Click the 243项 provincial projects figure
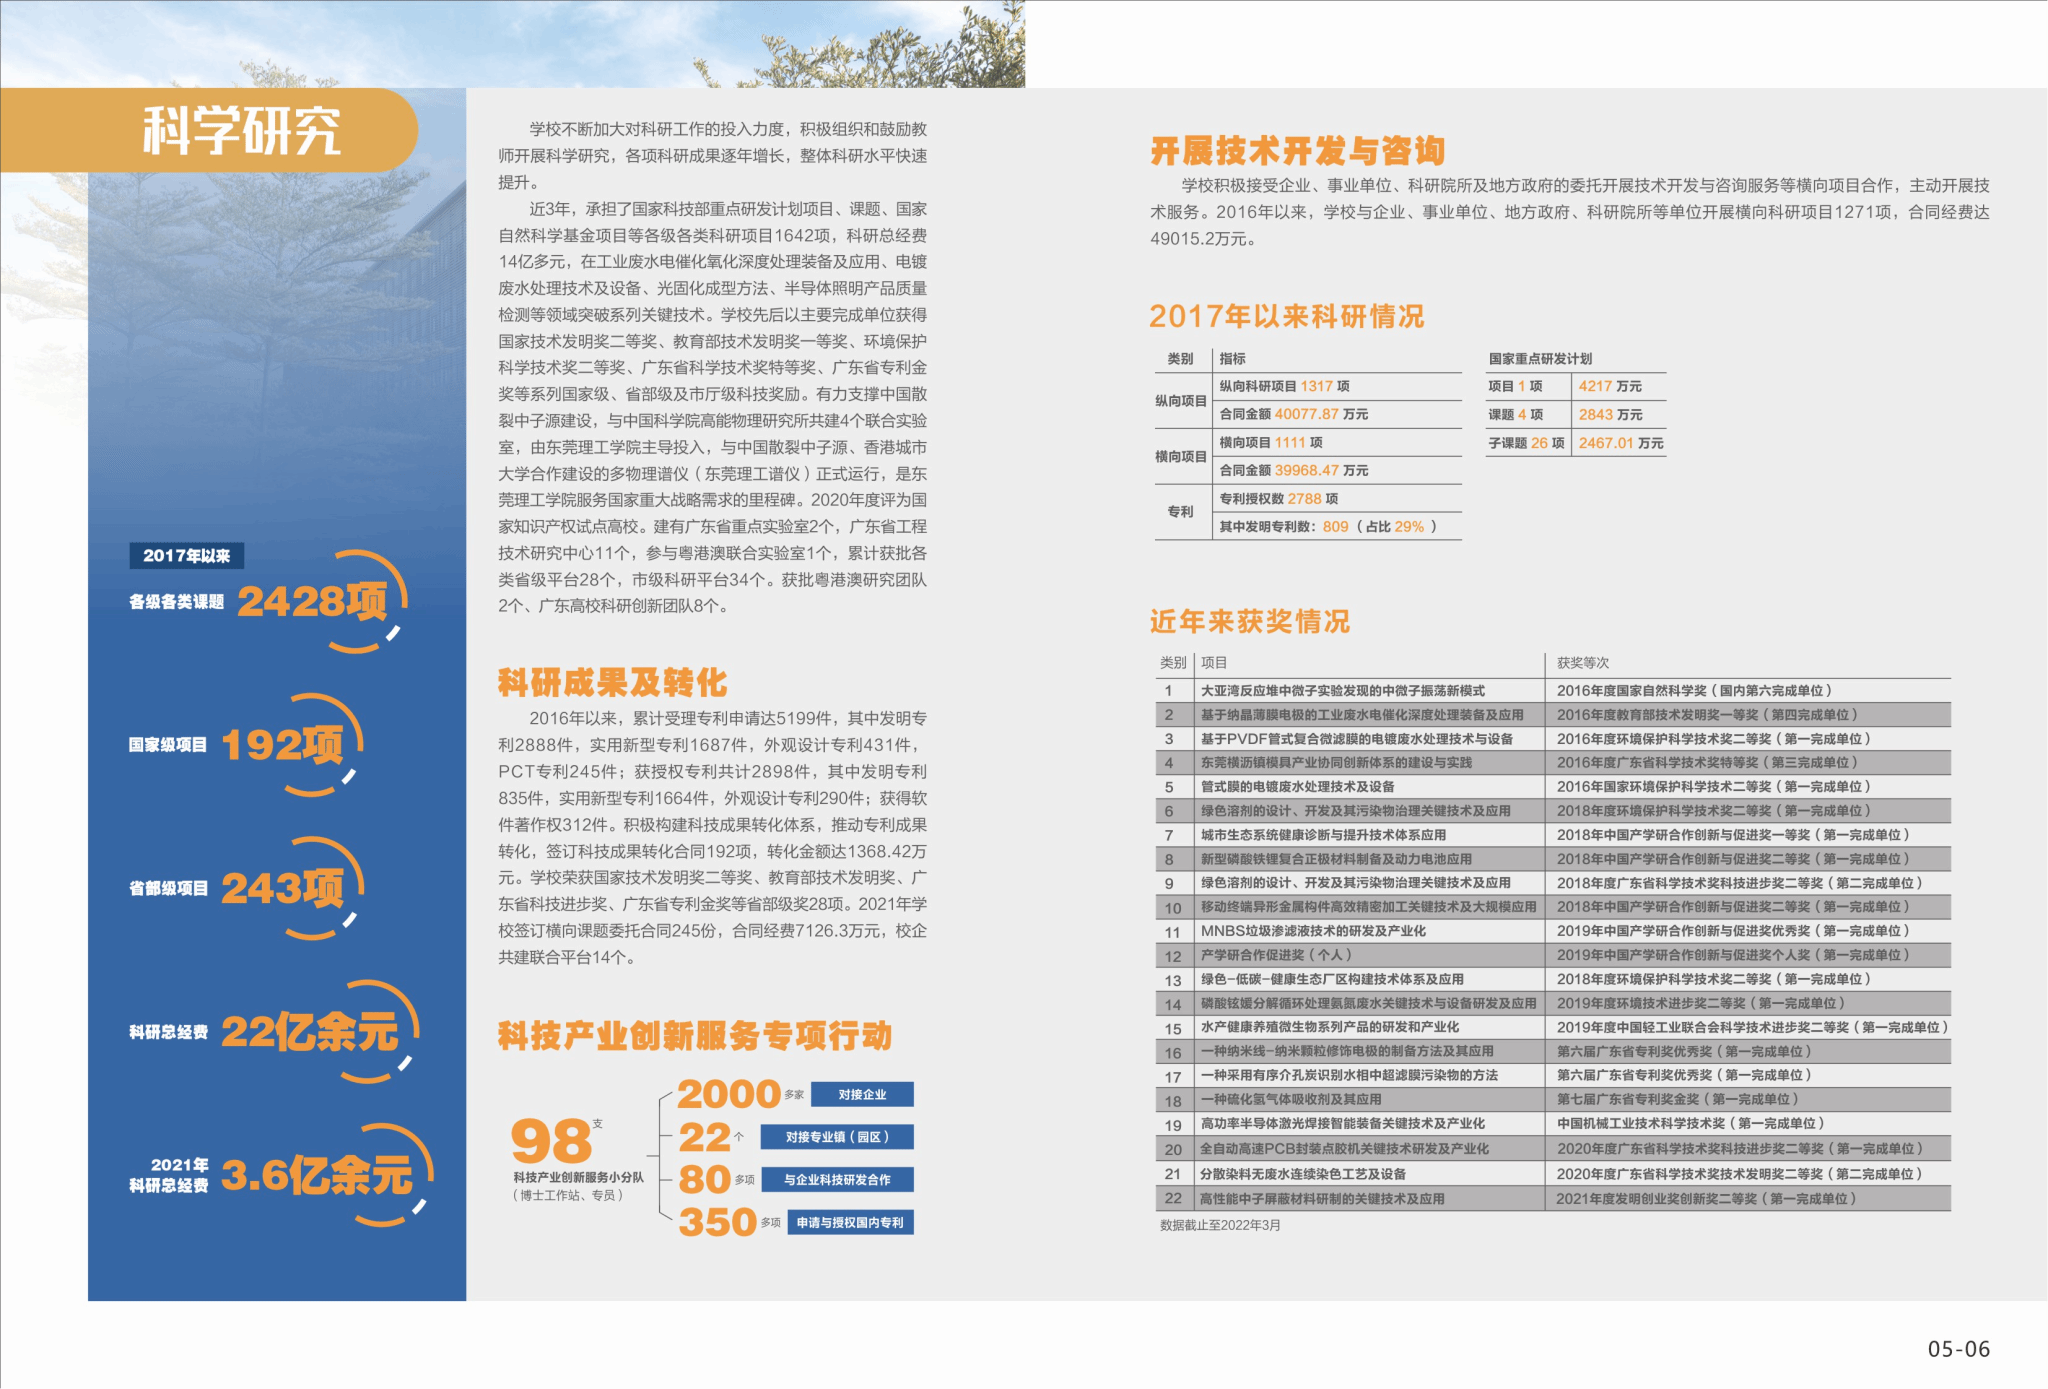 pos(282,888)
